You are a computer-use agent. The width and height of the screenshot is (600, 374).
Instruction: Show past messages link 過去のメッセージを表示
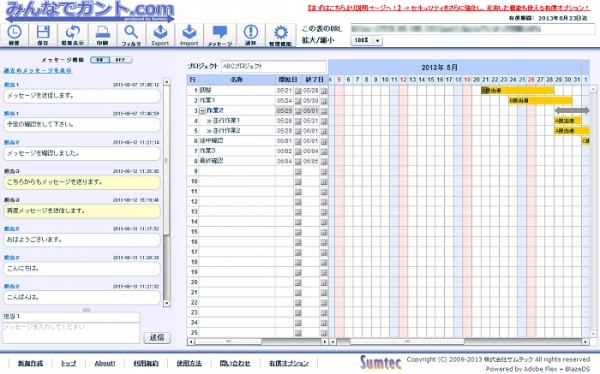[x=38, y=70]
